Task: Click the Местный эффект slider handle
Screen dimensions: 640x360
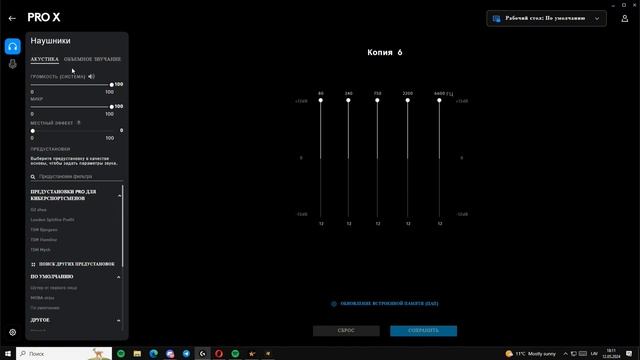Action: [x=33, y=131]
